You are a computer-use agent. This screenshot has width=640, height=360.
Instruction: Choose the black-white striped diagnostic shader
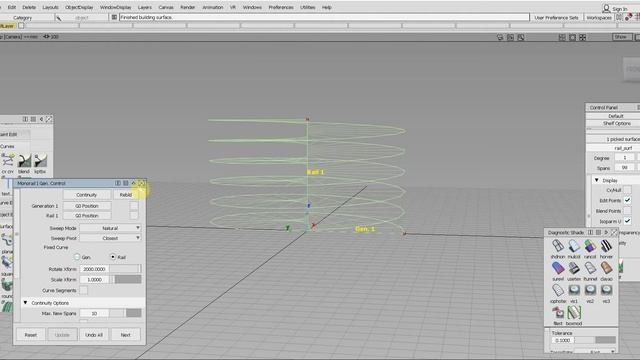click(606, 246)
